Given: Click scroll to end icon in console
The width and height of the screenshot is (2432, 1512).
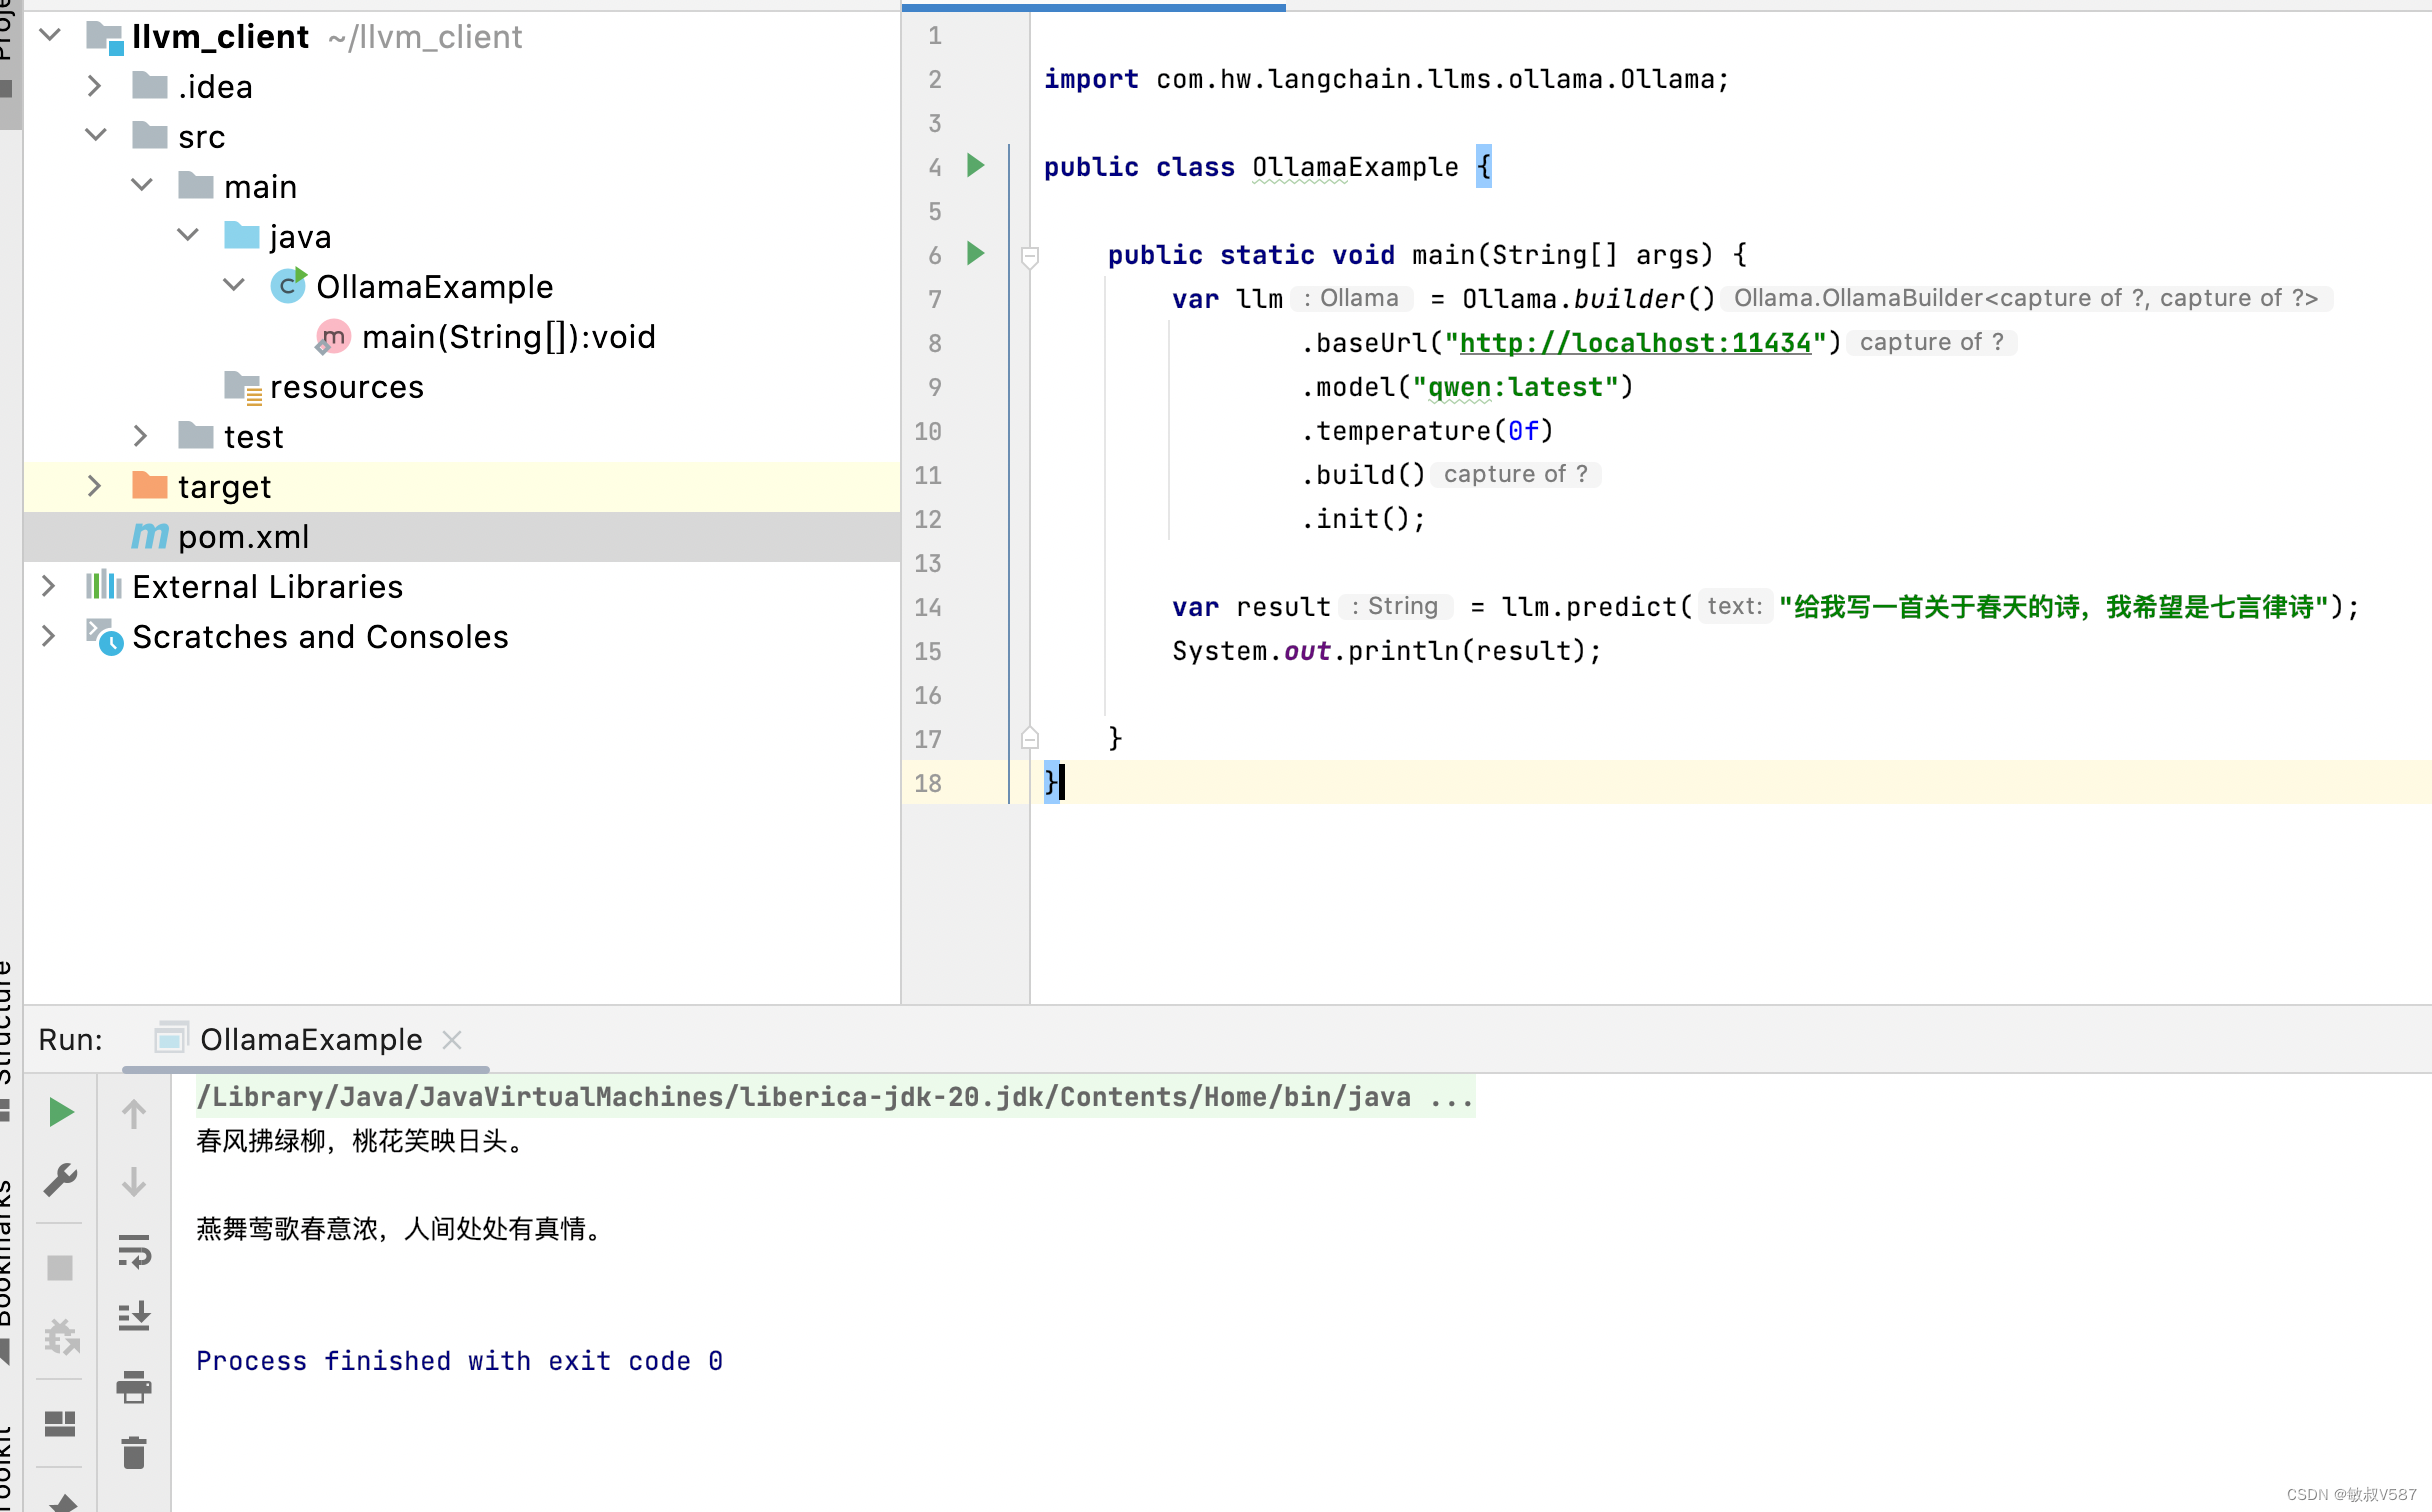Looking at the screenshot, I should pos(134,1317).
